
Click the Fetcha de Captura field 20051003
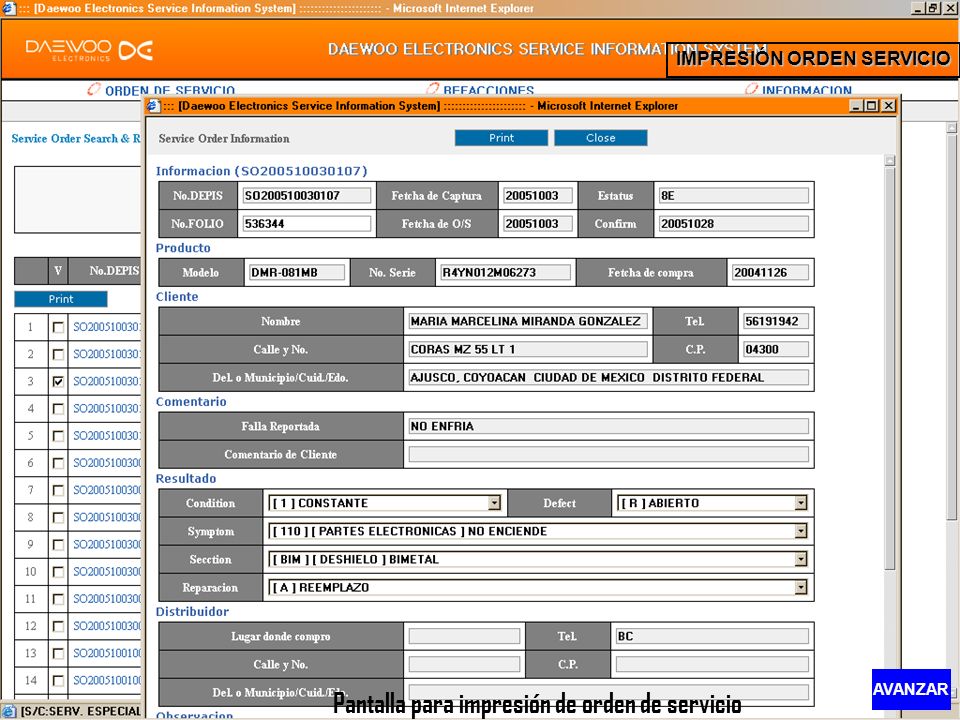tap(538, 196)
